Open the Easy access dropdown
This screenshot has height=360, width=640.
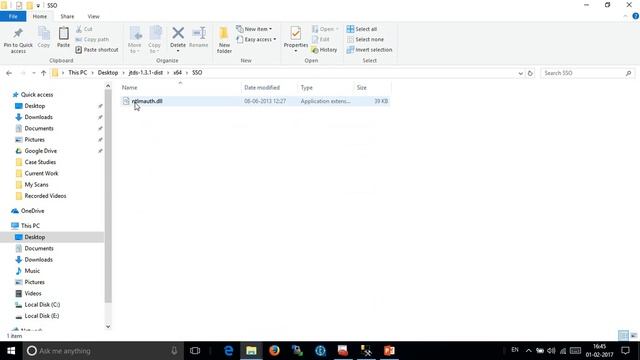[x=256, y=39]
